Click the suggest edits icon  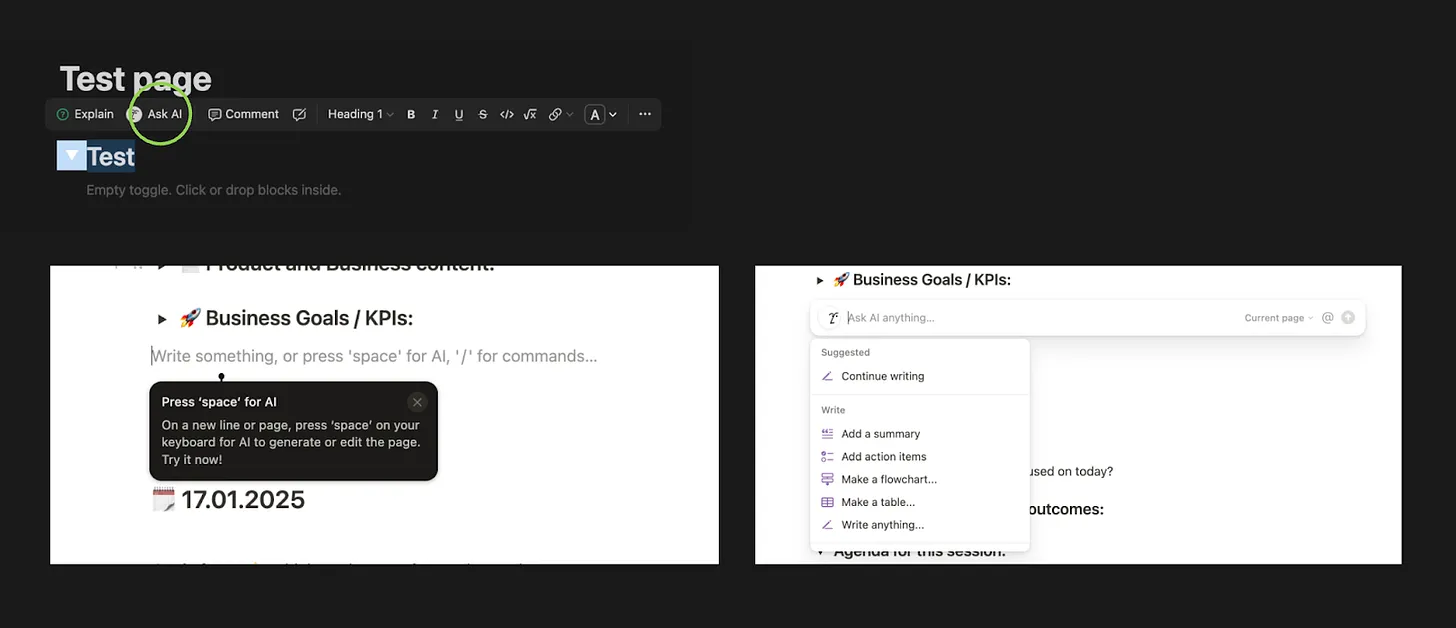click(x=299, y=115)
